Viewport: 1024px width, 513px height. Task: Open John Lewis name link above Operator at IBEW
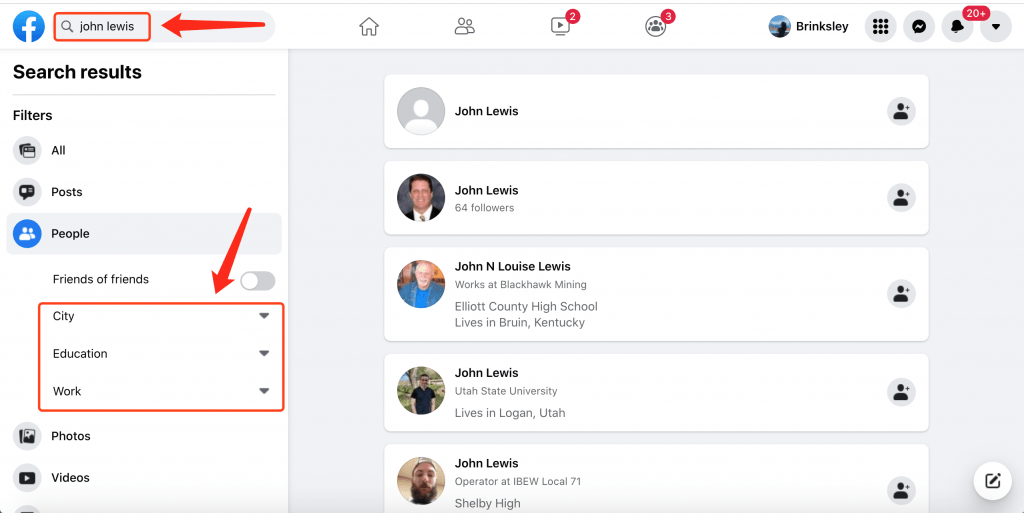click(x=487, y=463)
